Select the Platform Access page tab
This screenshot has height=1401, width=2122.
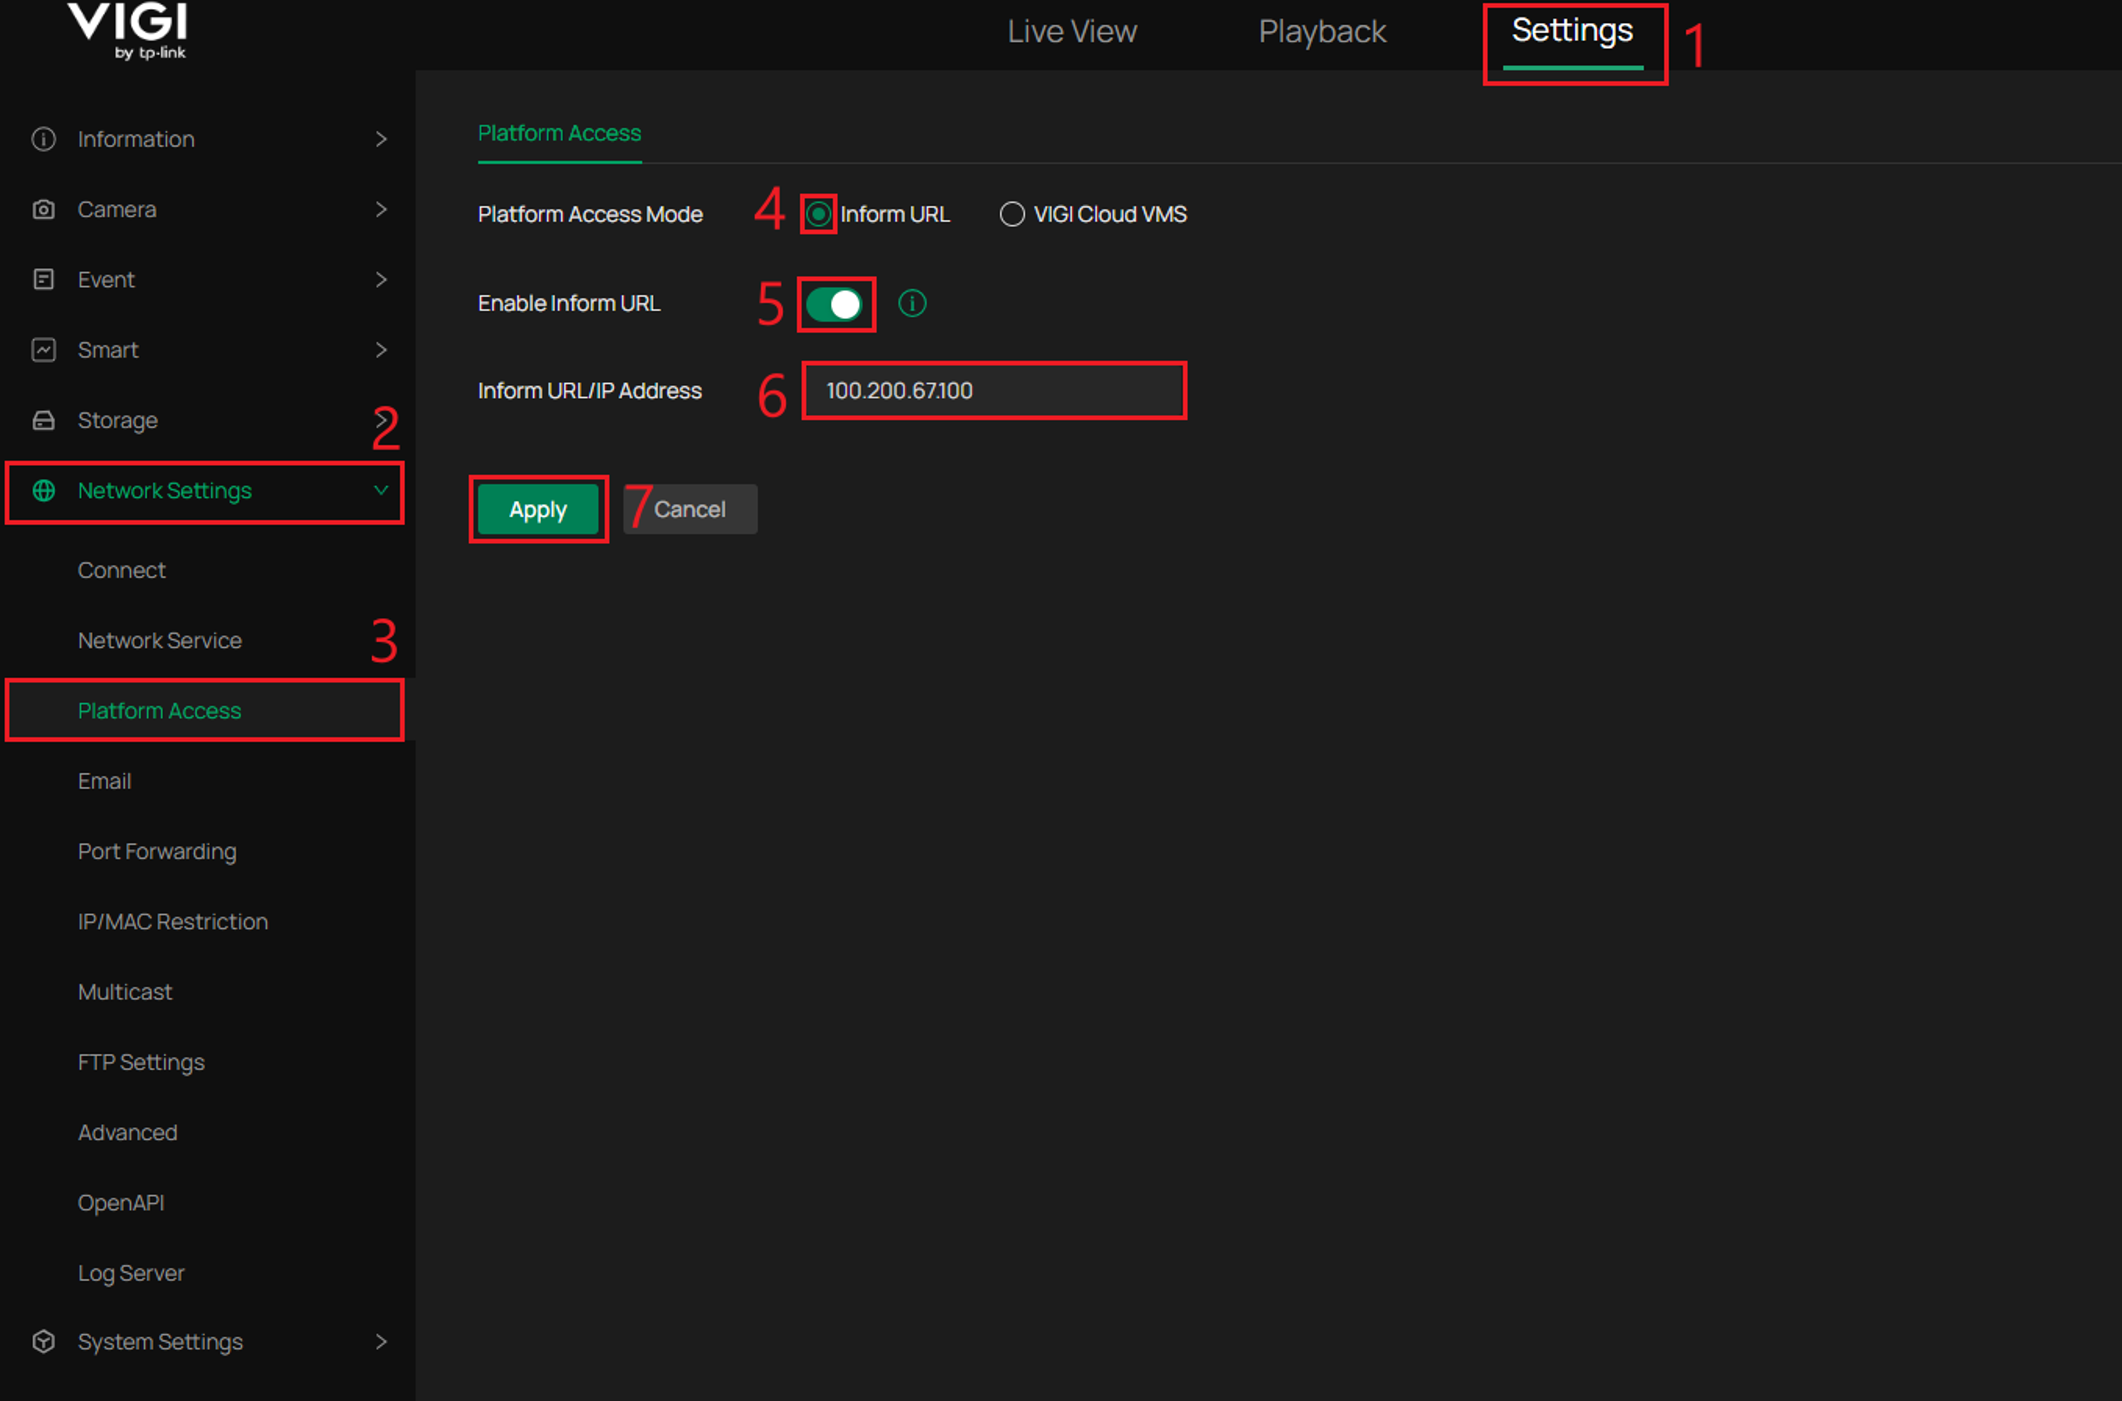[559, 133]
